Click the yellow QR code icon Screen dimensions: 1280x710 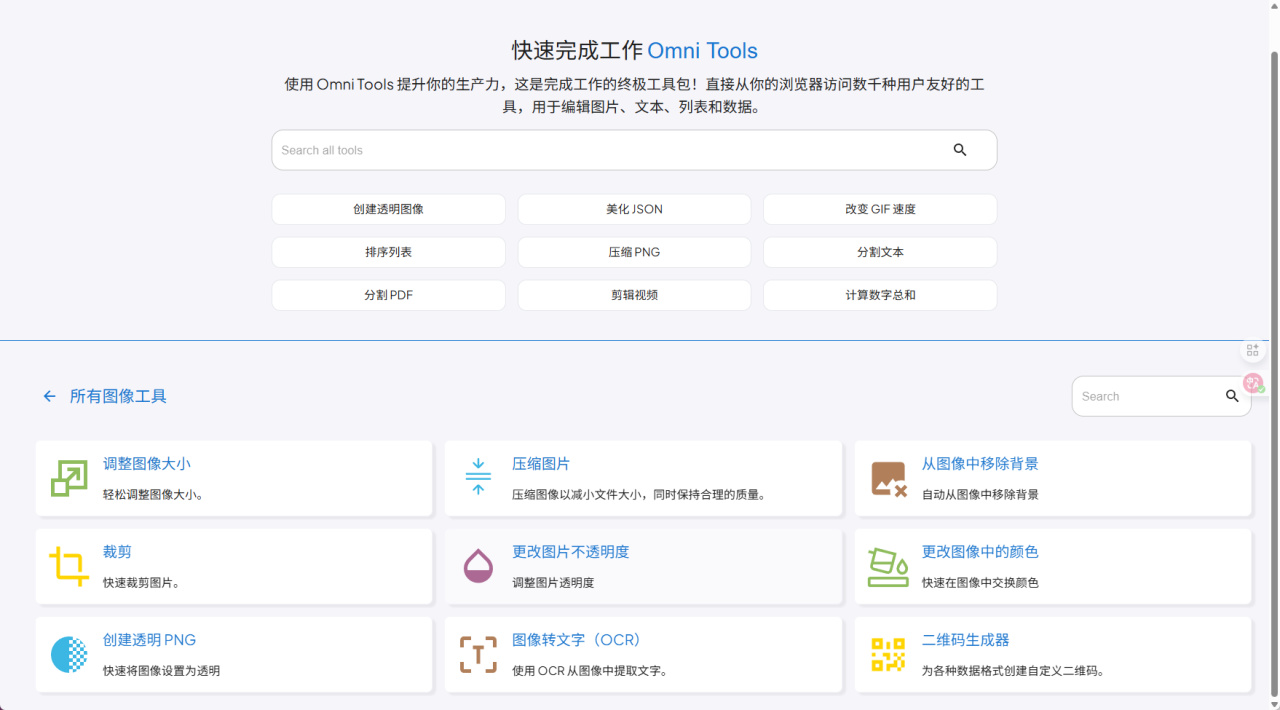point(888,655)
